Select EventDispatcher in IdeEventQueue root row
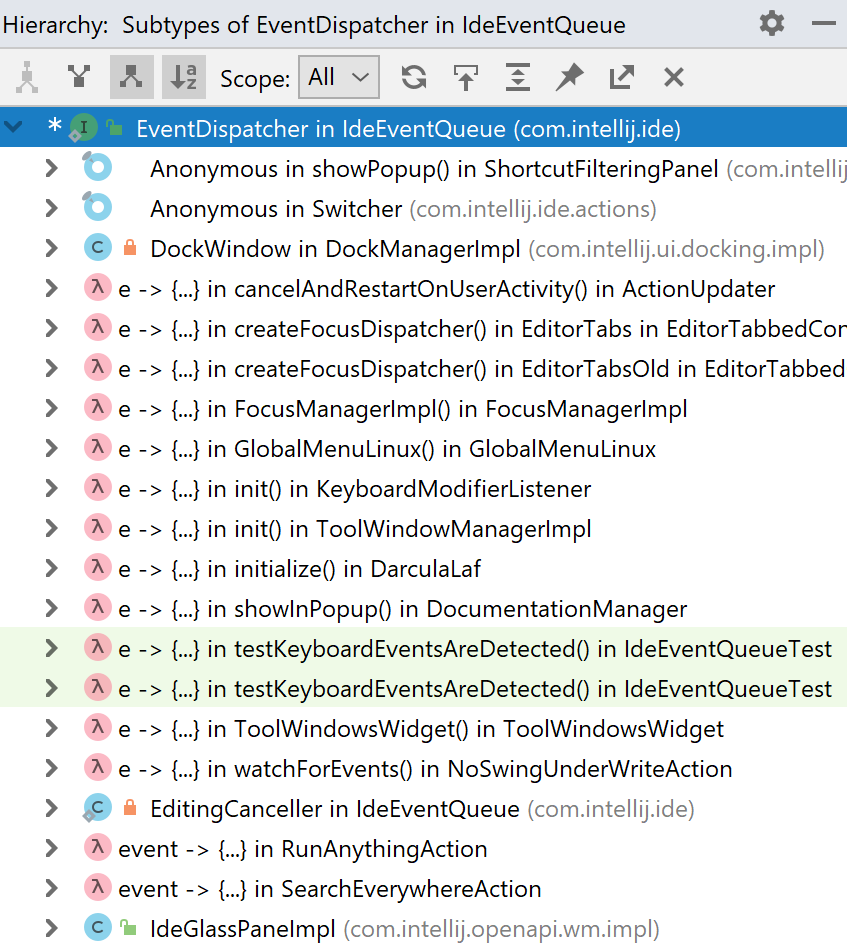The width and height of the screenshot is (847, 945). [x=423, y=128]
